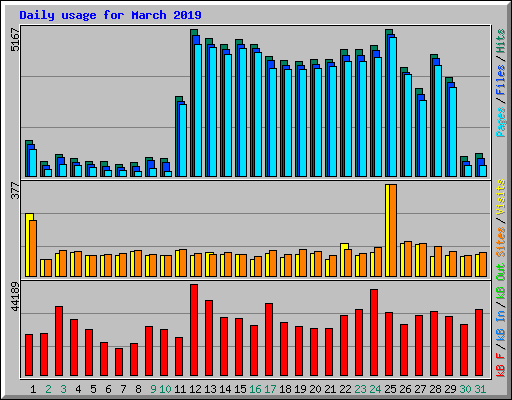Click day 23 on the x-axis

(360, 389)
